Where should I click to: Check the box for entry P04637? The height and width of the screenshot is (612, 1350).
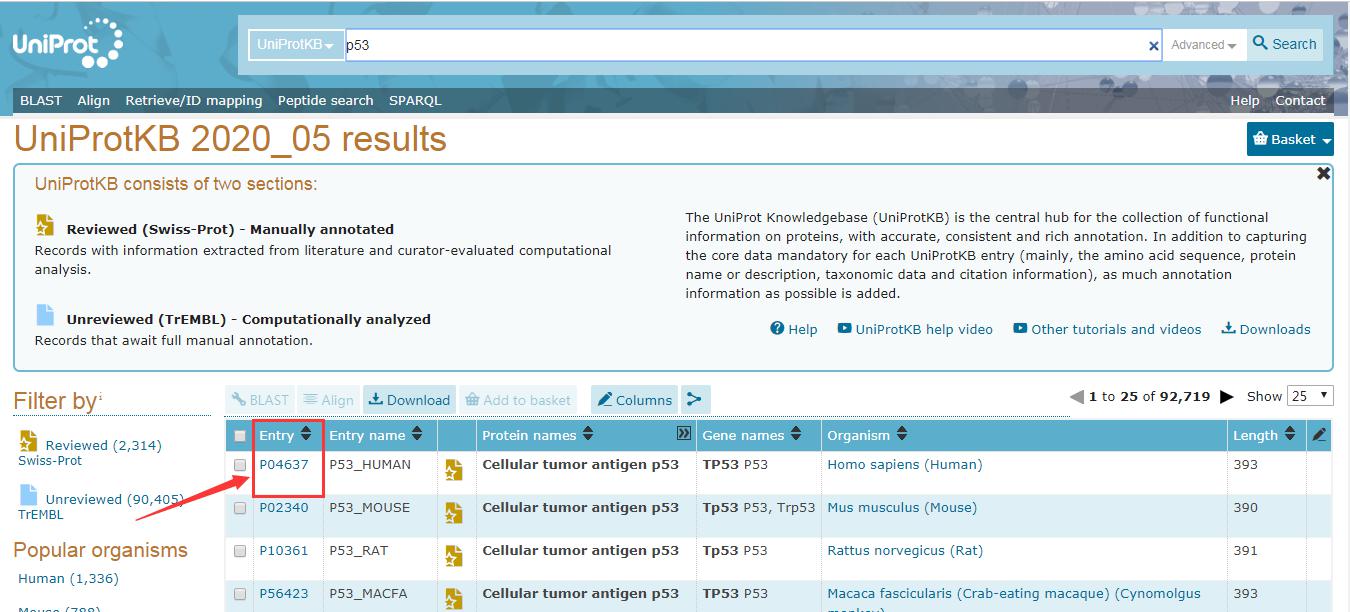point(240,465)
